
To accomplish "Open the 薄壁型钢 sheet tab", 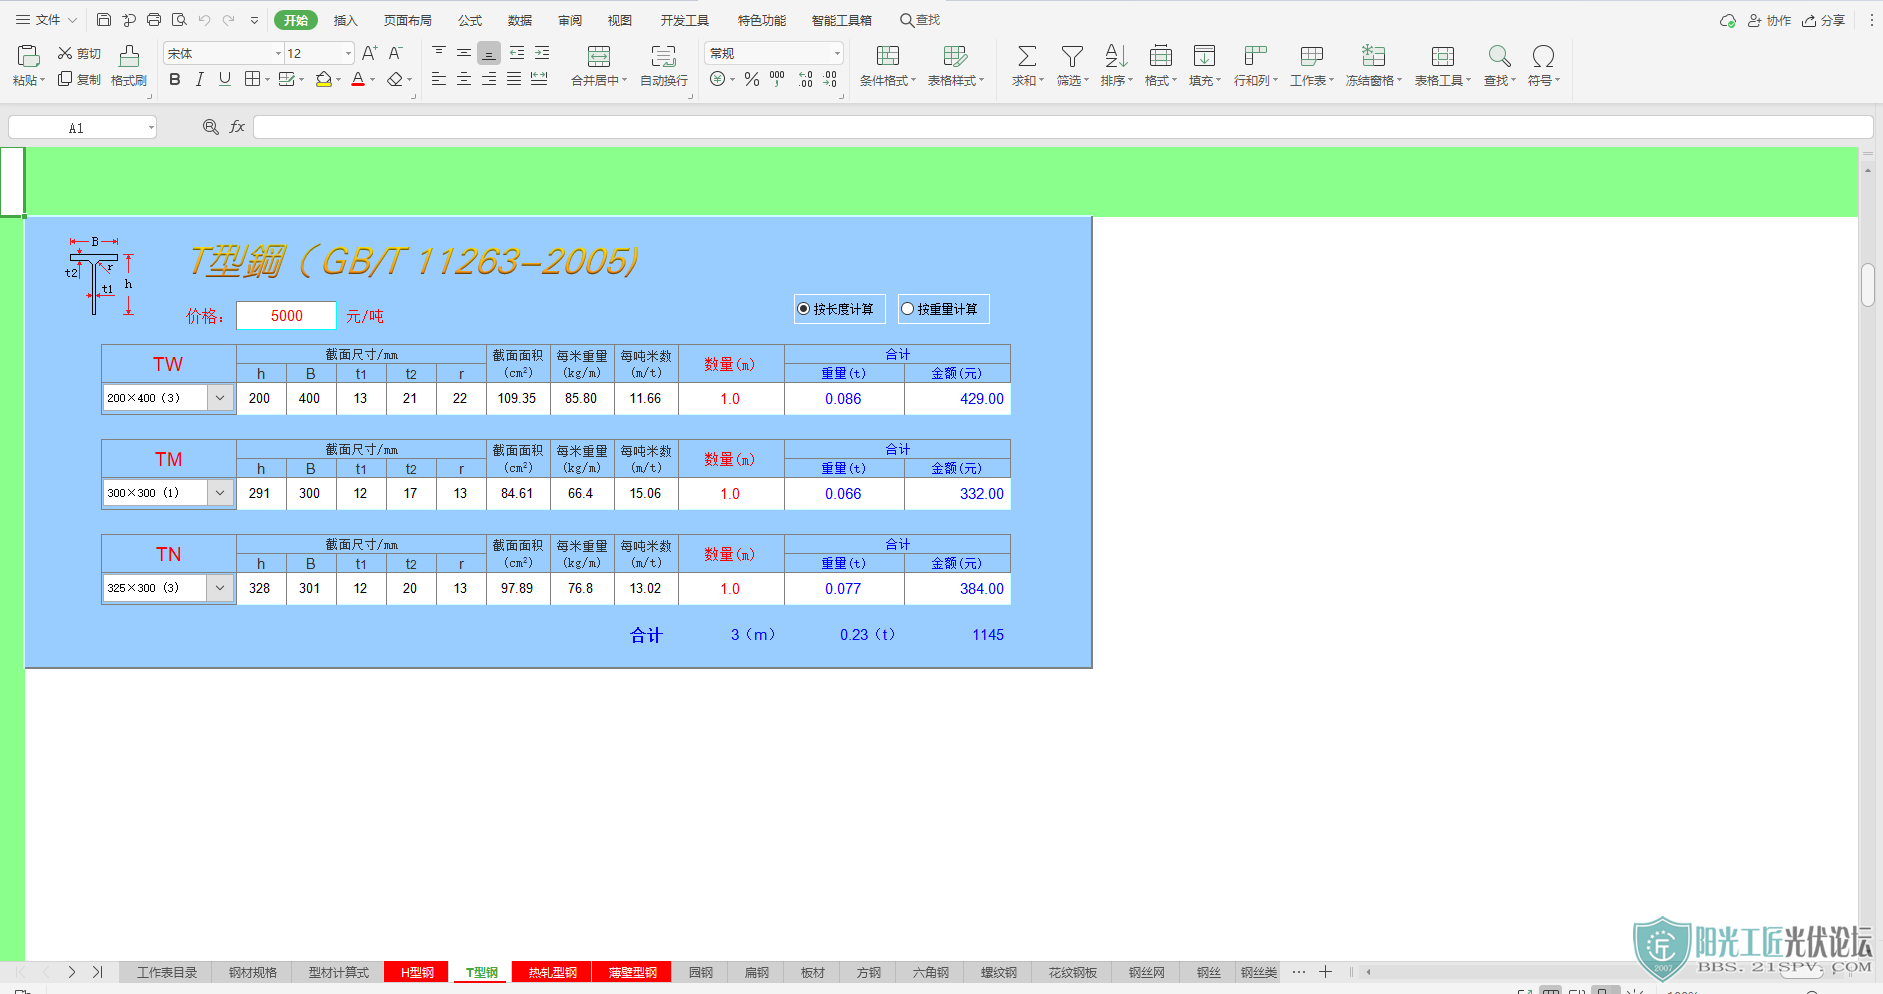I will 633,972.
